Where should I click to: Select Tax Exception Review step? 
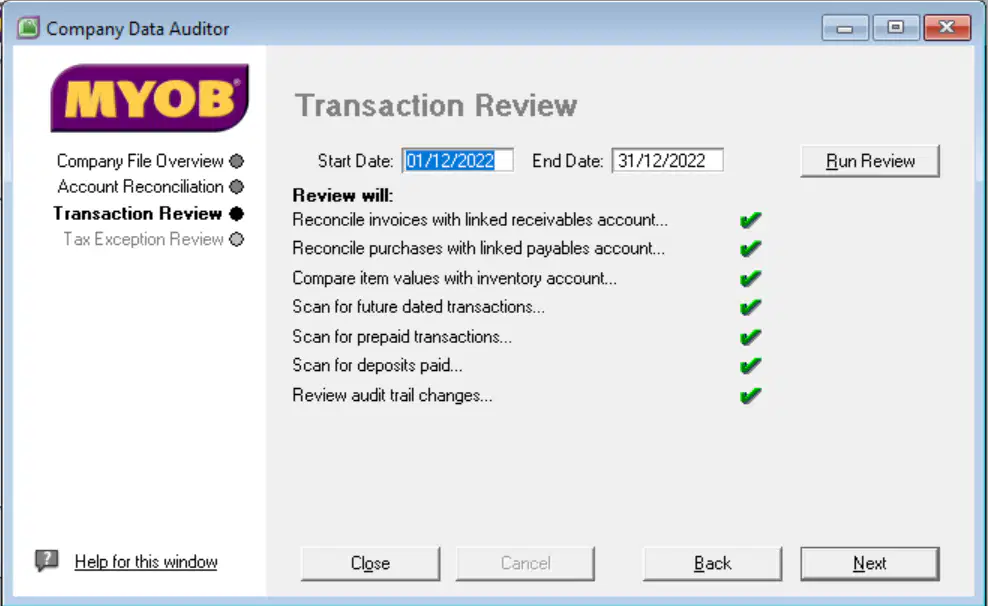tap(143, 239)
